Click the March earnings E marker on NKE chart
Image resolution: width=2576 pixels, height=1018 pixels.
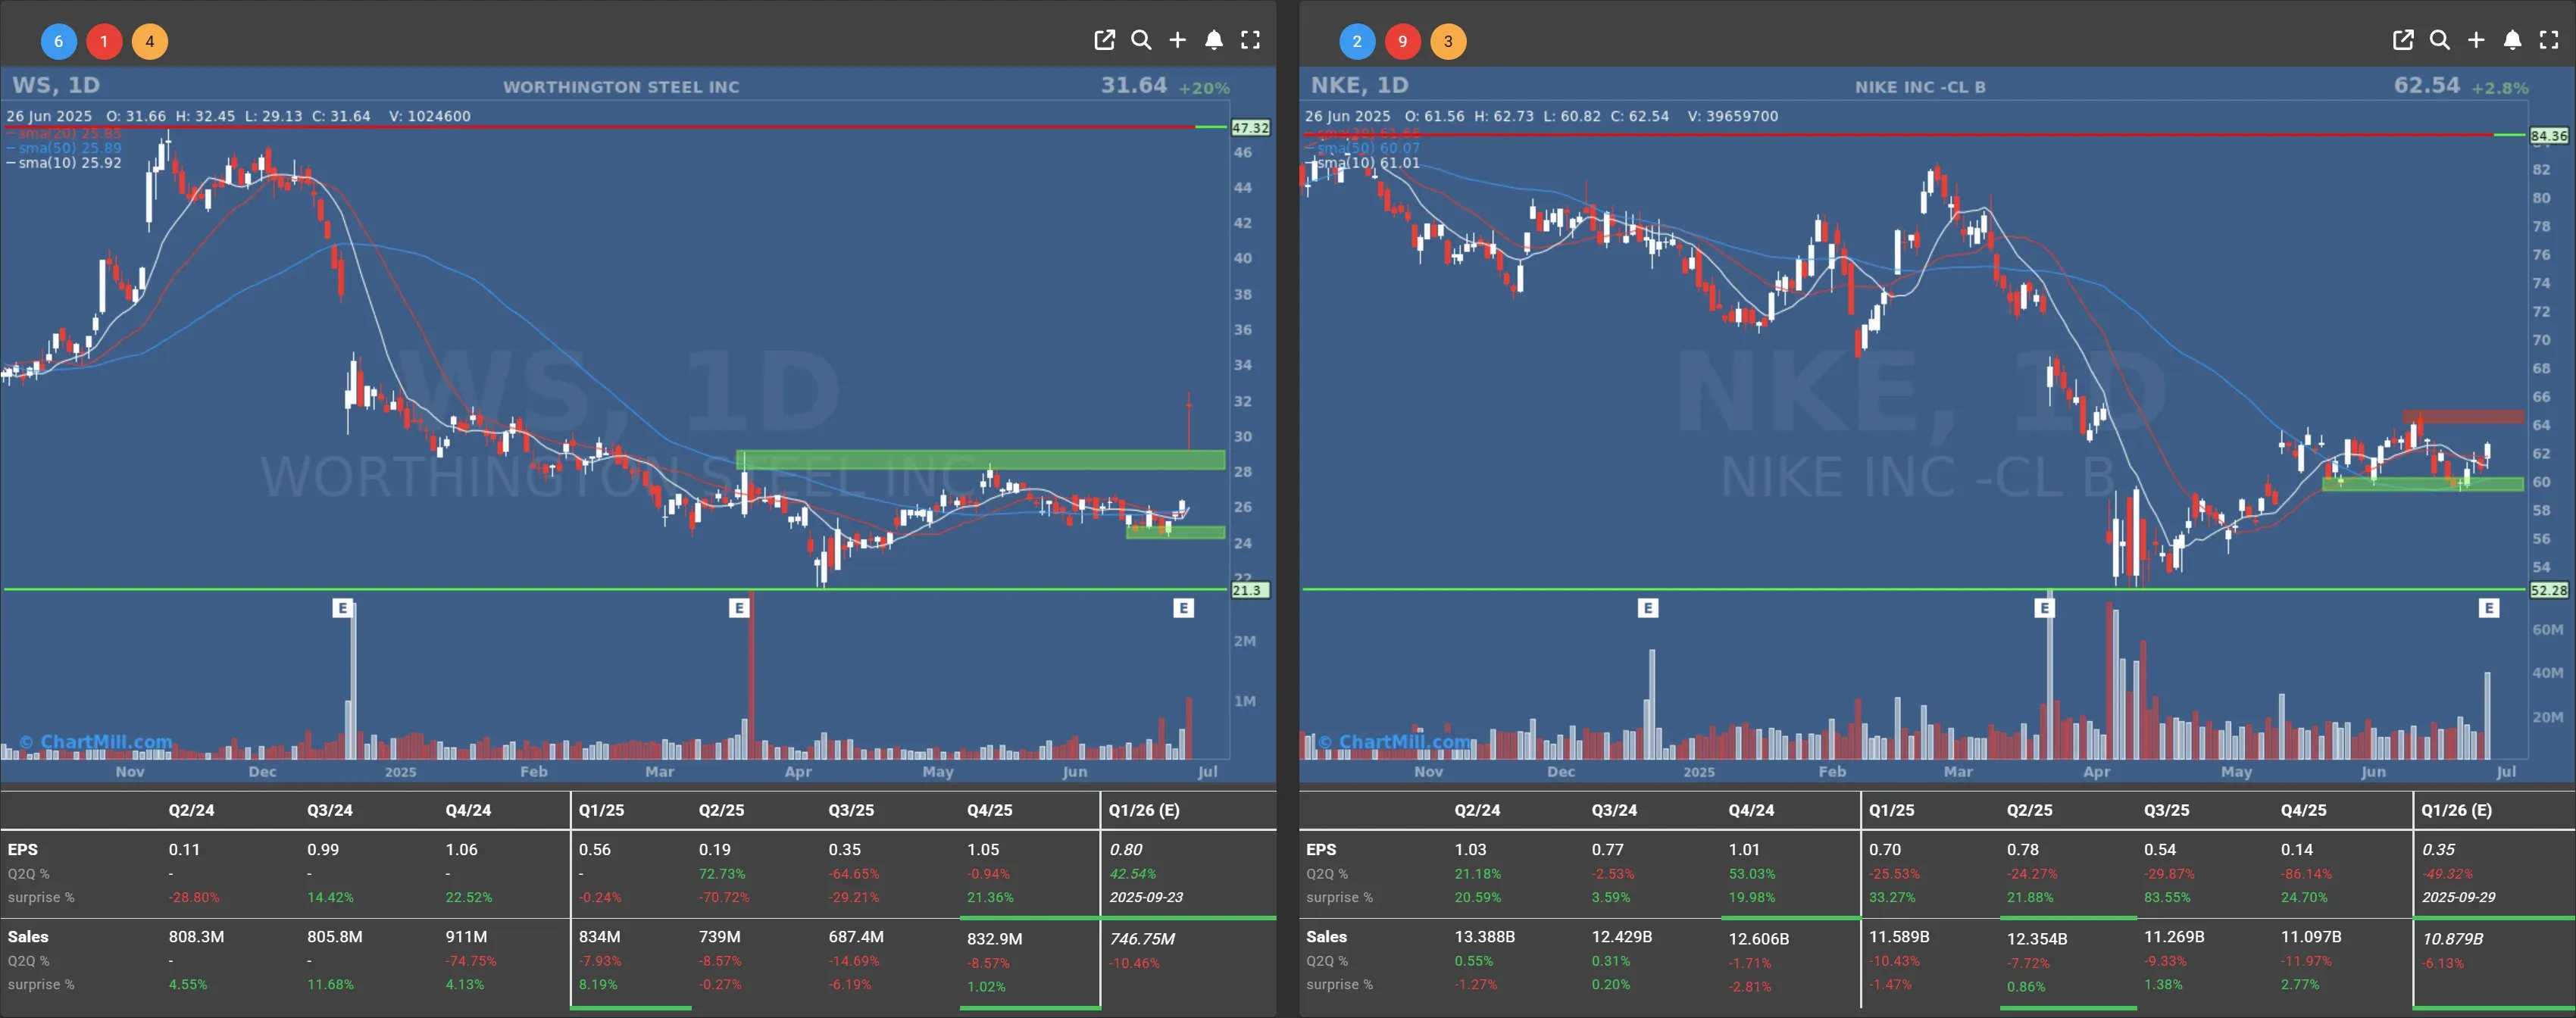(2044, 608)
